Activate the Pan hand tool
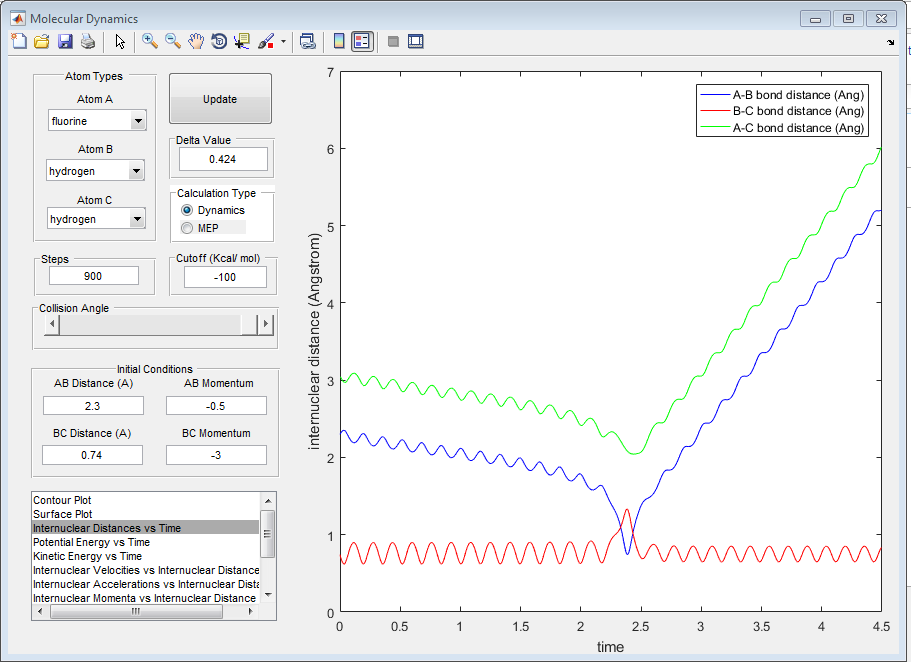This screenshot has height=662, width=911. (196, 41)
